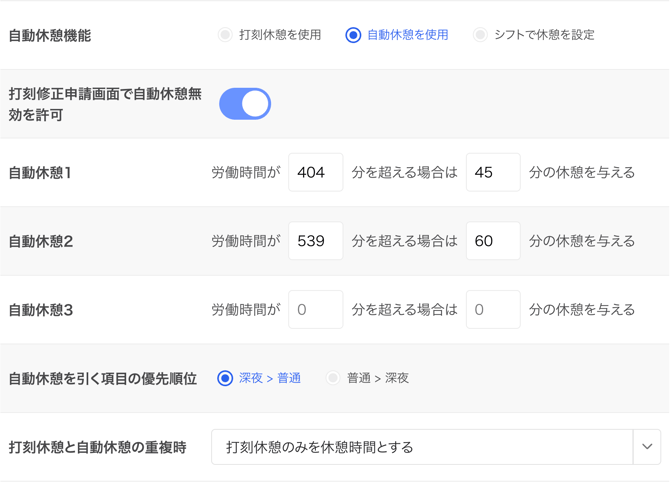The width and height of the screenshot is (670, 482).
Task: Select the 打刻休憩を使用 radio option
Action: [225, 35]
